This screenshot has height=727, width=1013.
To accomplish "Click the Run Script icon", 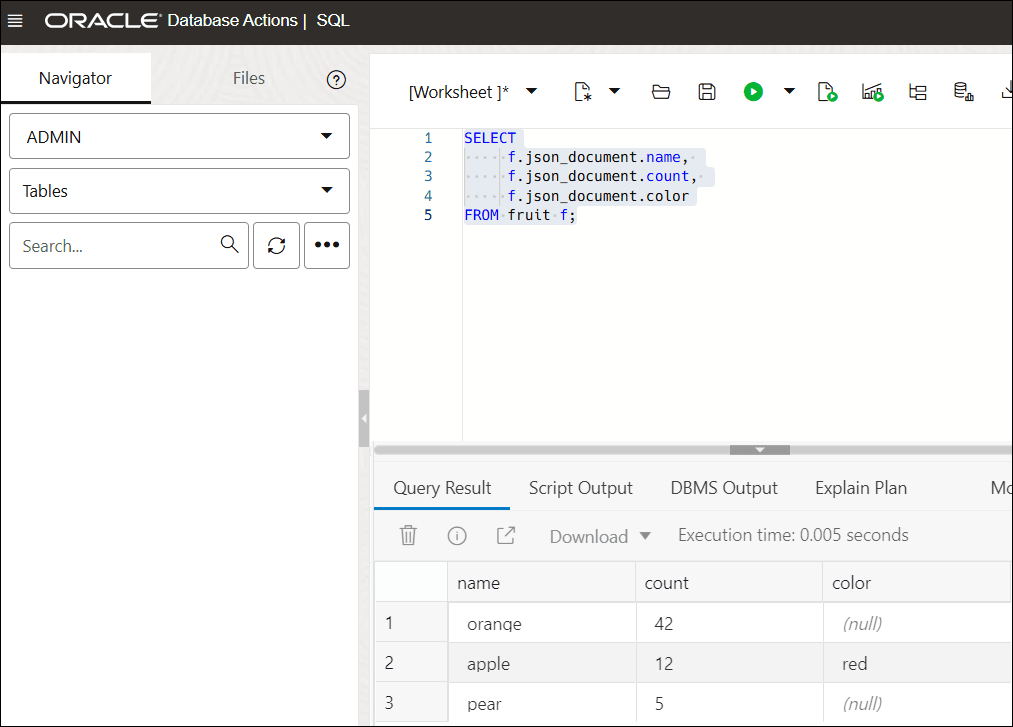I will pos(827,91).
